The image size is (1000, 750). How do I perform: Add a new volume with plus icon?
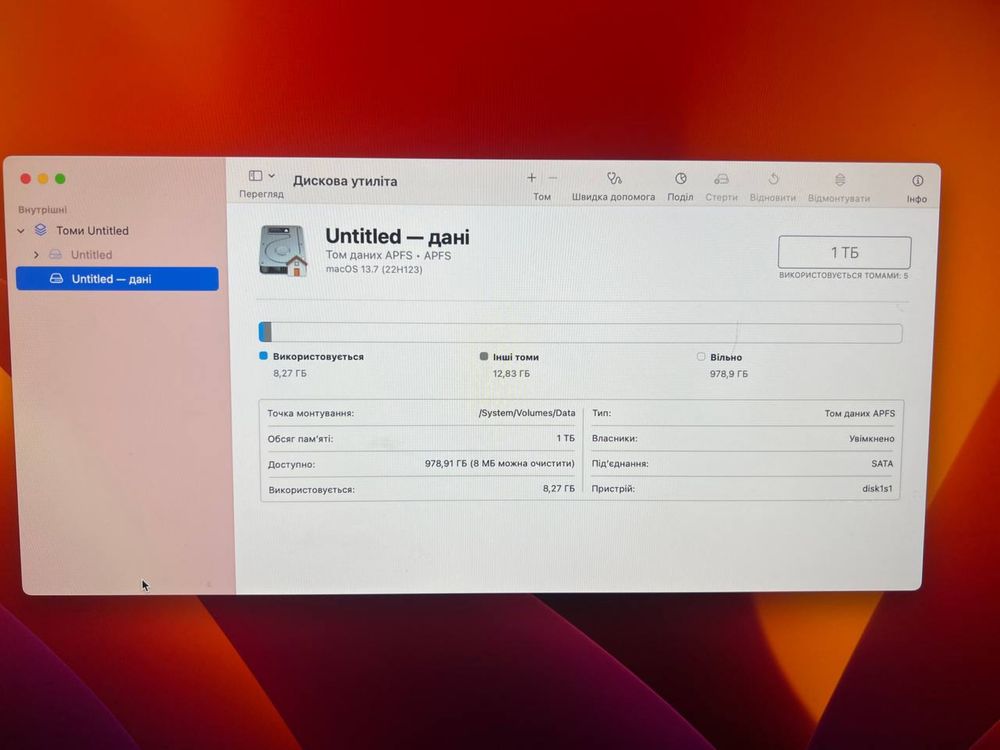pyautogui.click(x=532, y=178)
